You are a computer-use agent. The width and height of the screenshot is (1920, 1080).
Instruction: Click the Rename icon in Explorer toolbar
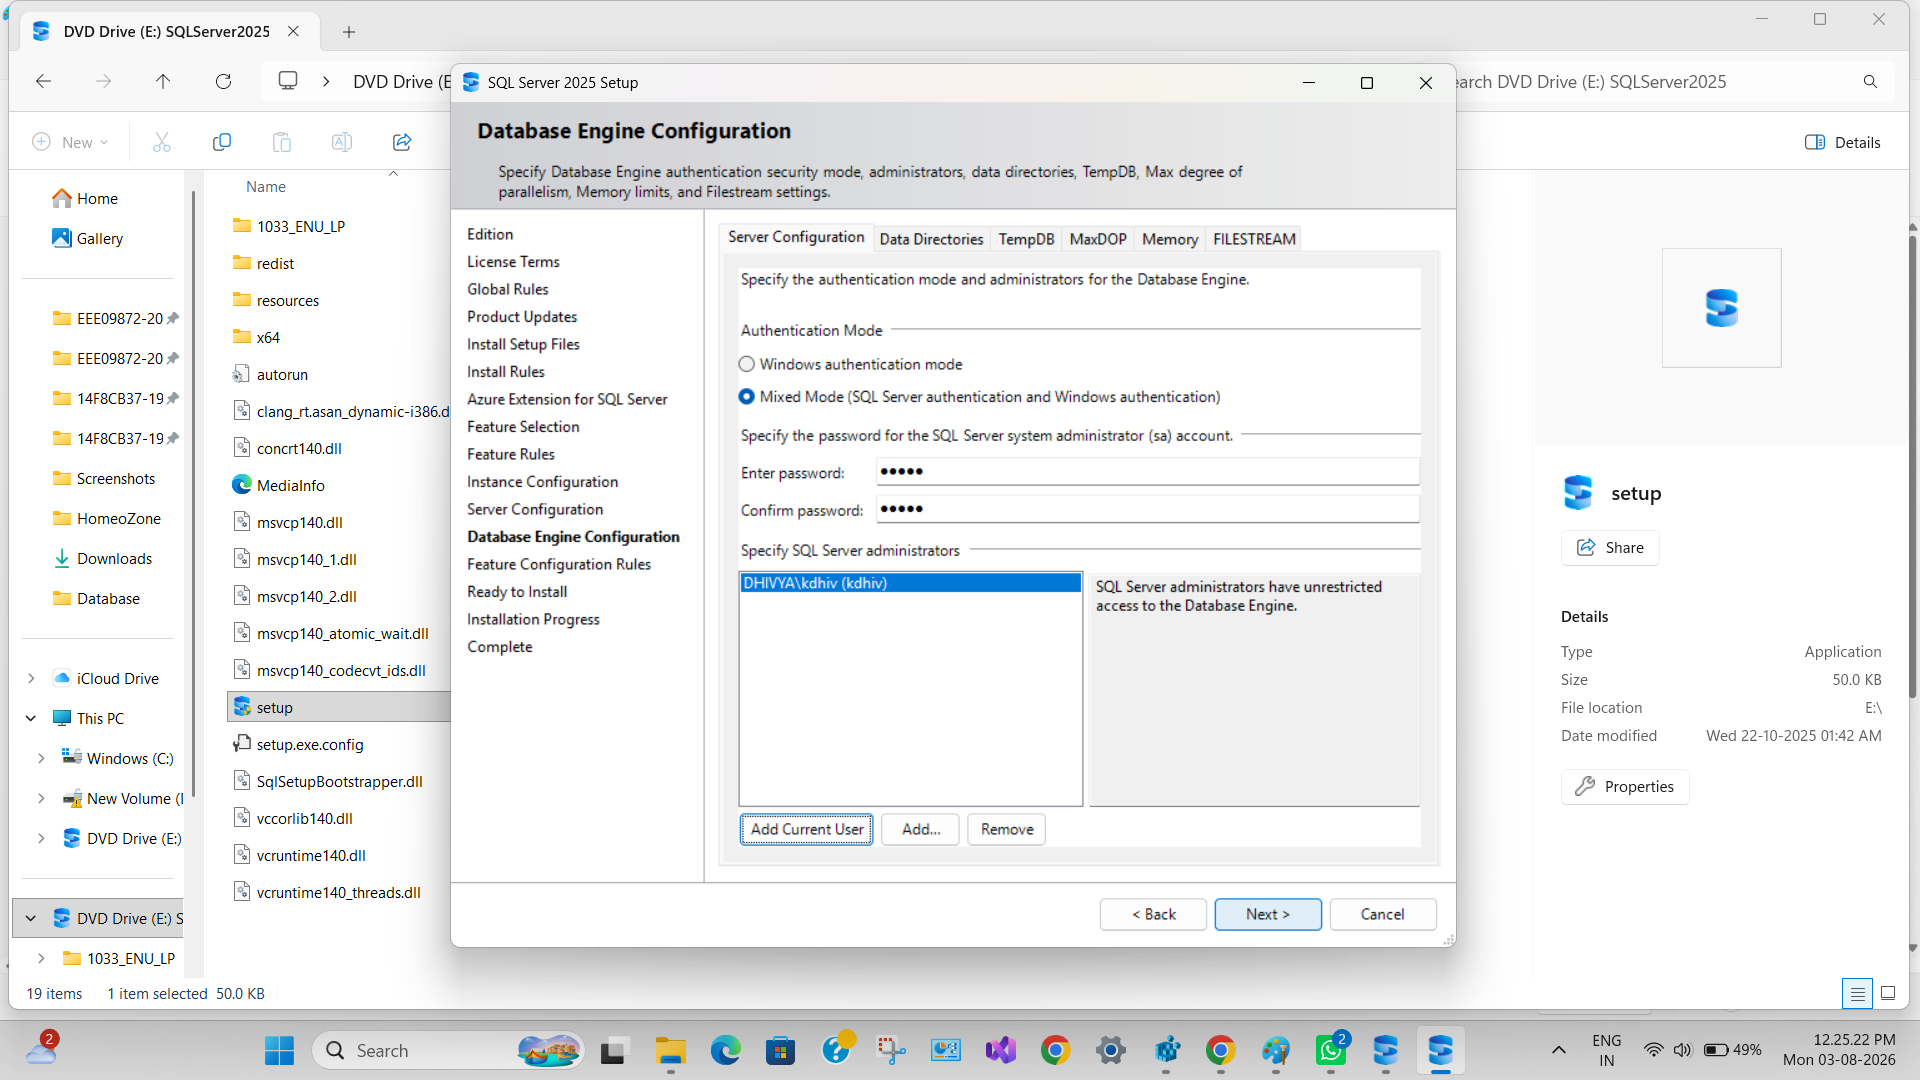pos(342,142)
